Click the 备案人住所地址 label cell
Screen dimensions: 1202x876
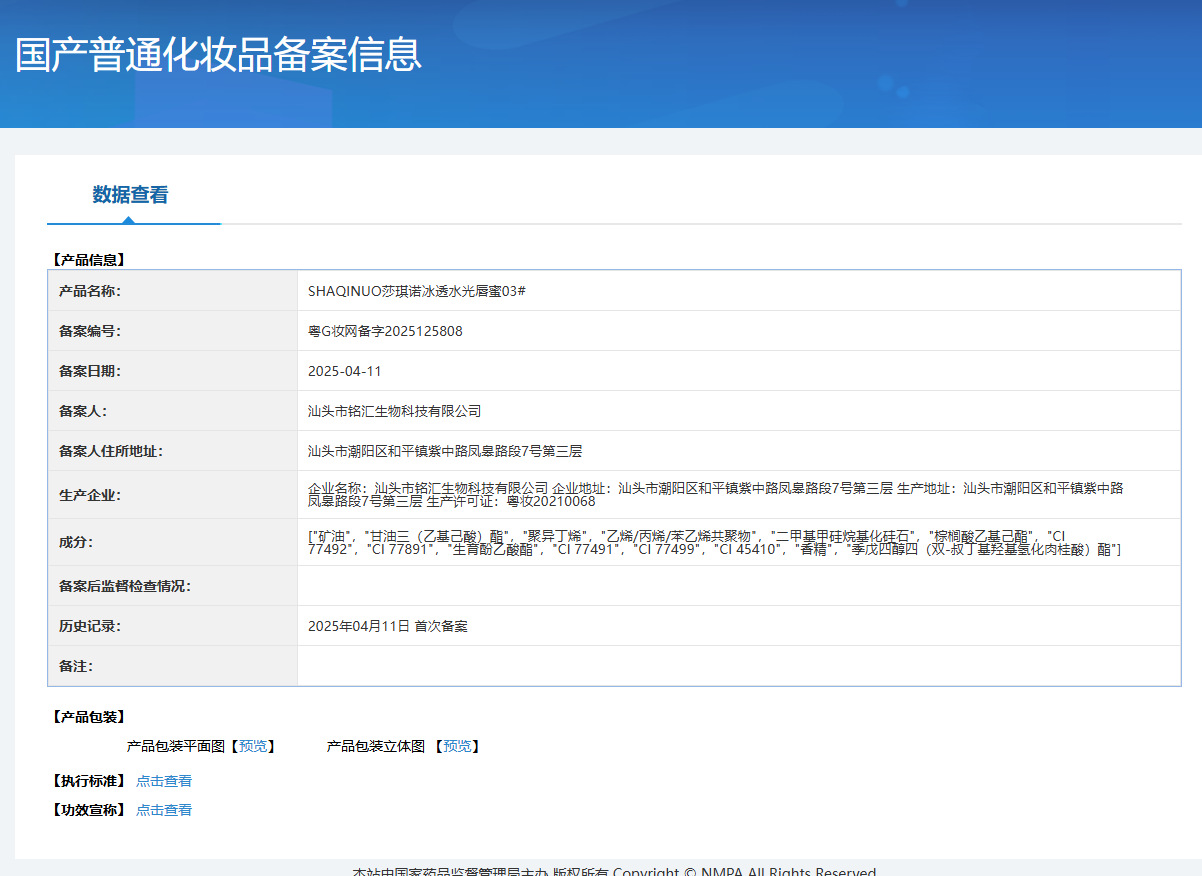tap(173, 451)
